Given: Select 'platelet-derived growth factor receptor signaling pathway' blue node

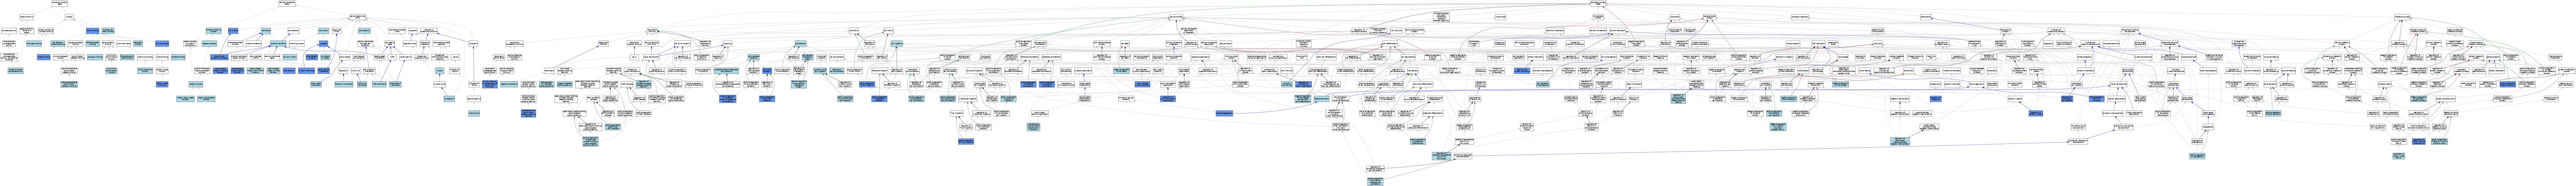Looking at the screenshot, I should point(529,113).
